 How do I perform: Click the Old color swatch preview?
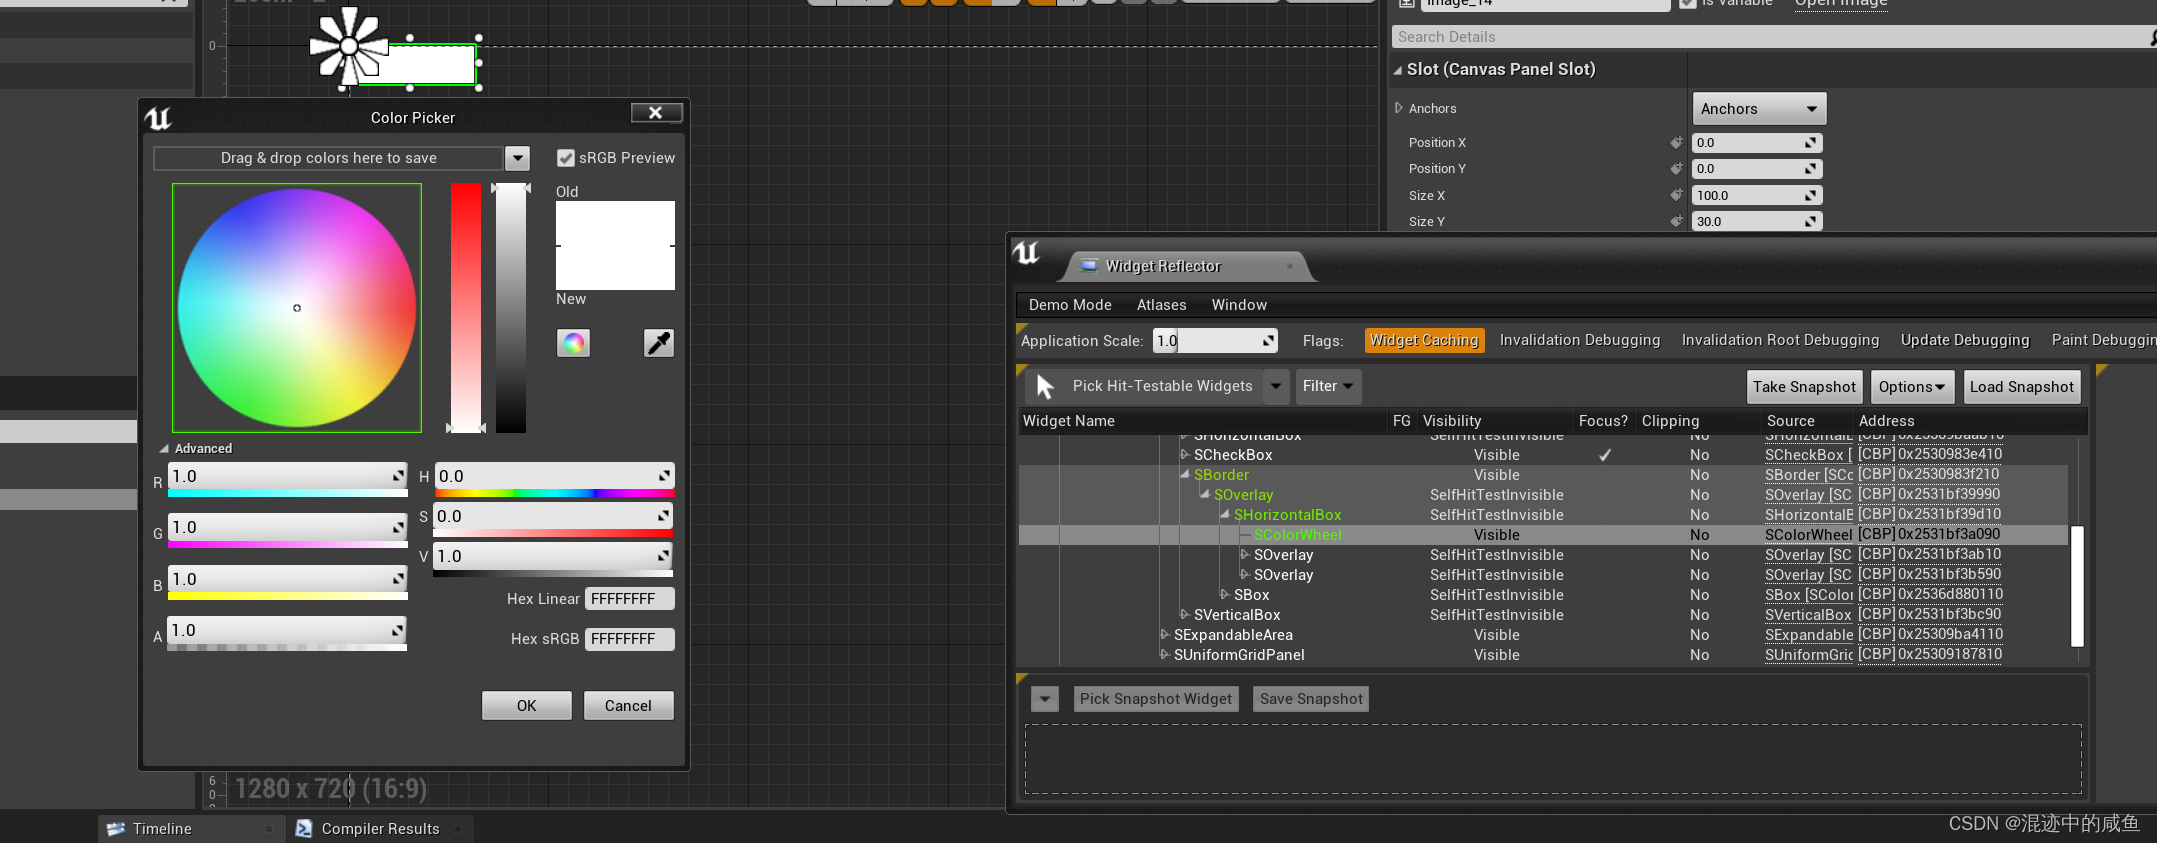(615, 224)
